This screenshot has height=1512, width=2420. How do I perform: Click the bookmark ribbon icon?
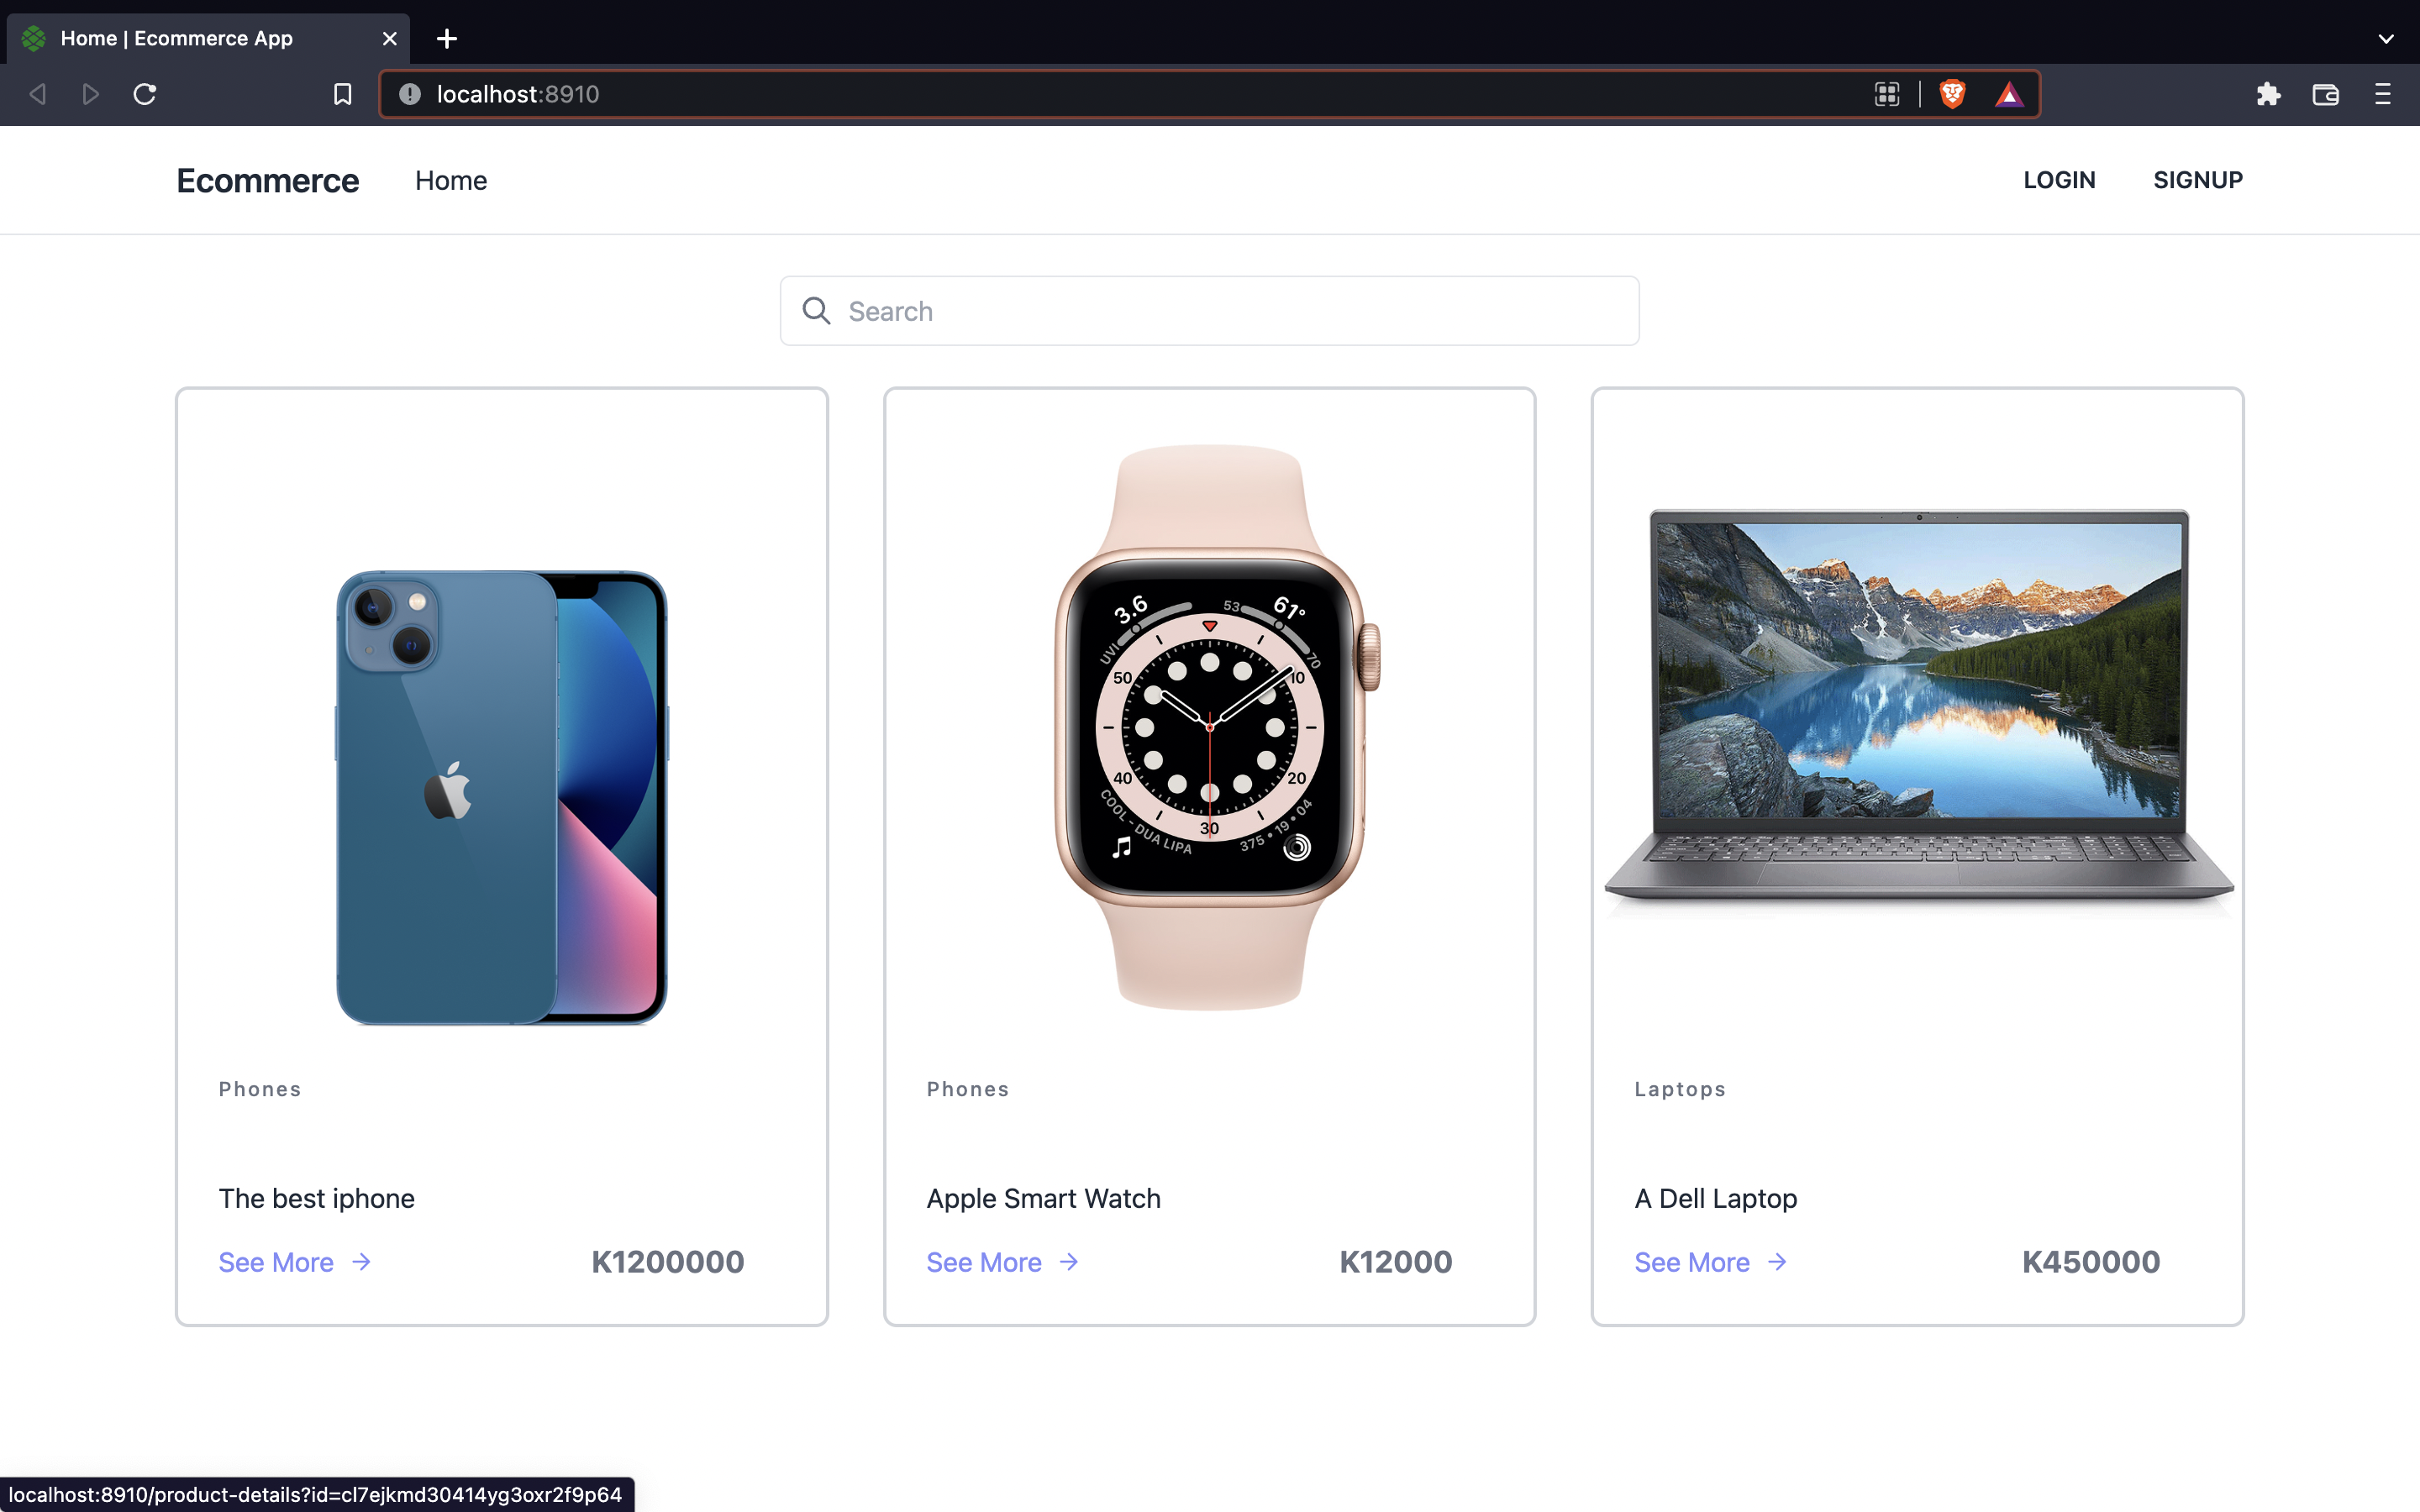coord(343,94)
